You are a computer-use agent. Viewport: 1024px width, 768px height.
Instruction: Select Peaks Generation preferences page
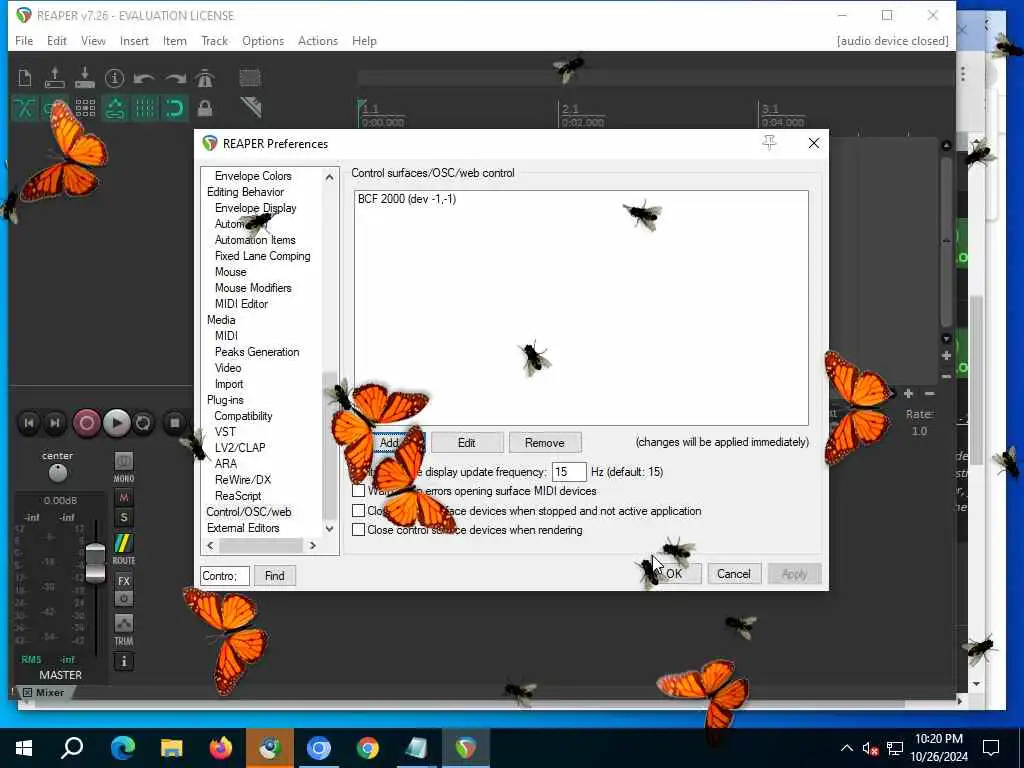(x=257, y=352)
